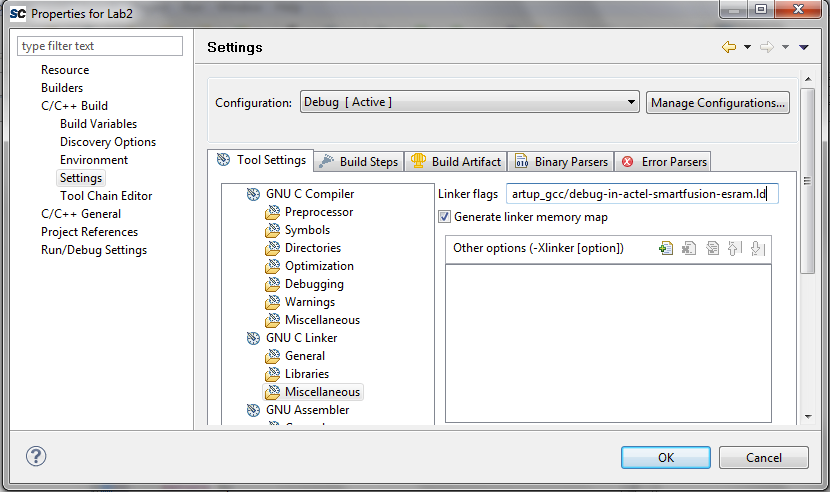Click the Symbols folder icon
The width and height of the screenshot is (830, 492).
(273, 230)
